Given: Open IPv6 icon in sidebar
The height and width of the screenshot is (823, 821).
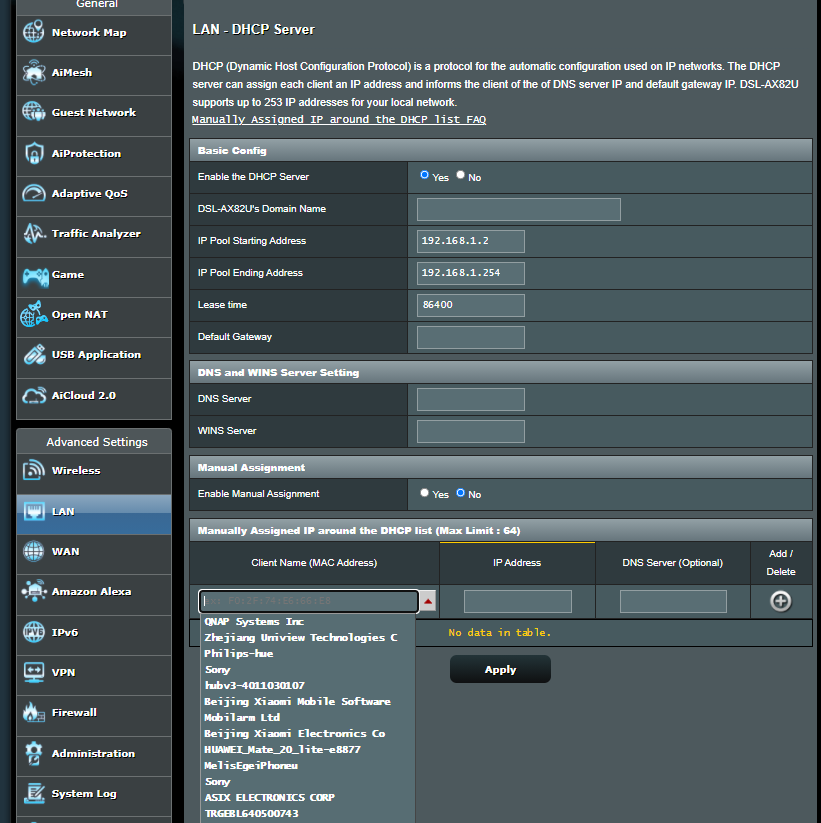Looking at the screenshot, I should [34, 632].
